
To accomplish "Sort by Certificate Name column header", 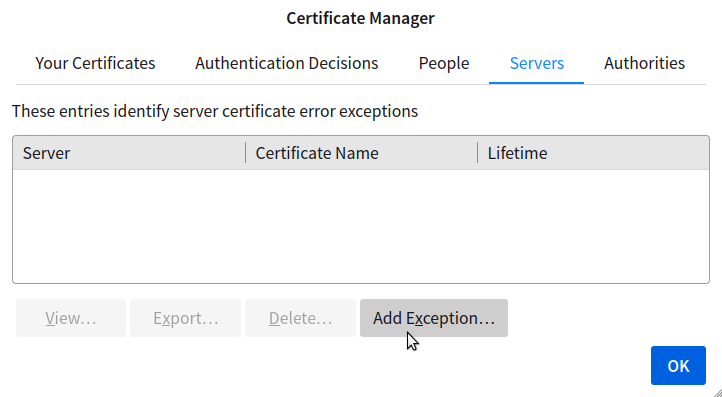I will point(361,153).
